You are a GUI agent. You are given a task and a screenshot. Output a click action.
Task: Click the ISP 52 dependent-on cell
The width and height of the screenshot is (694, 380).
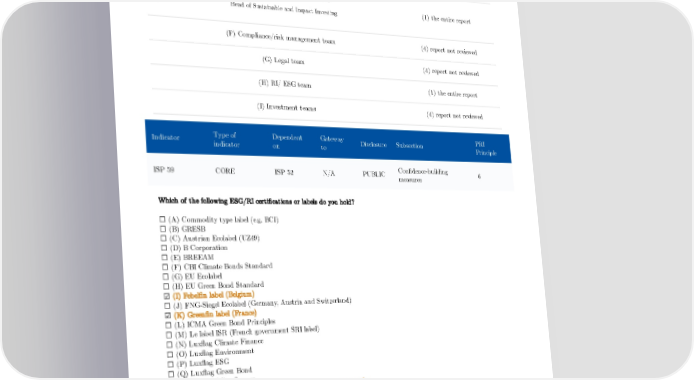click(284, 172)
